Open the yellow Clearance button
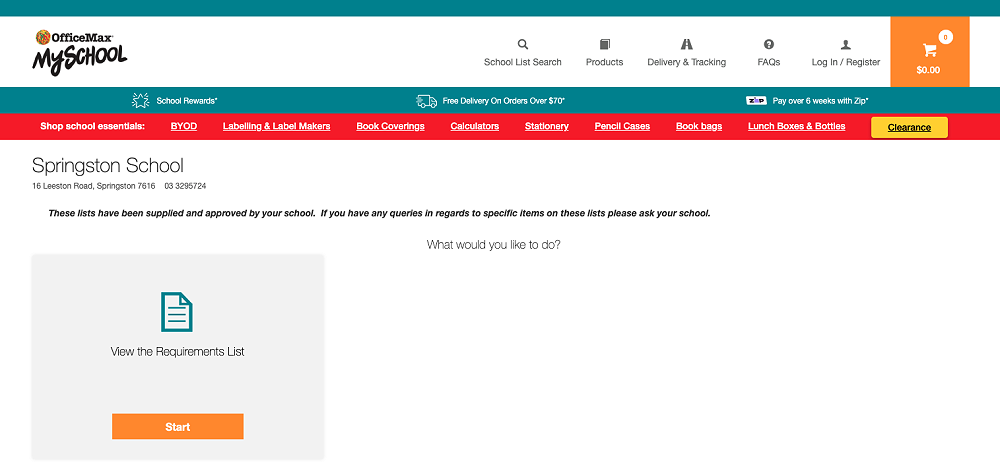 [909, 127]
